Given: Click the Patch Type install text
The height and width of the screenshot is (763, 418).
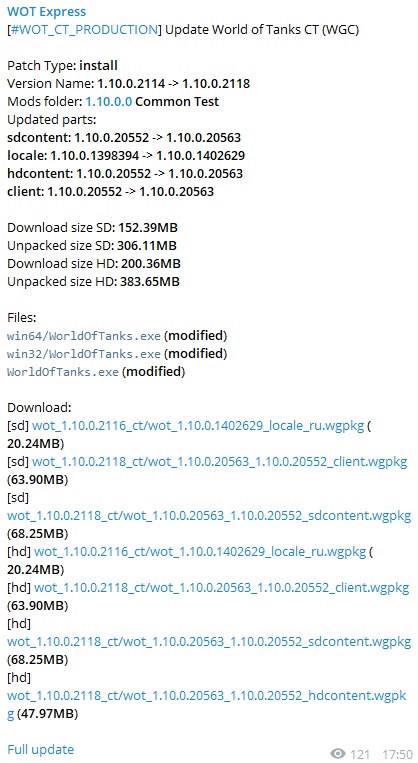Looking at the screenshot, I should pos(98,66).
